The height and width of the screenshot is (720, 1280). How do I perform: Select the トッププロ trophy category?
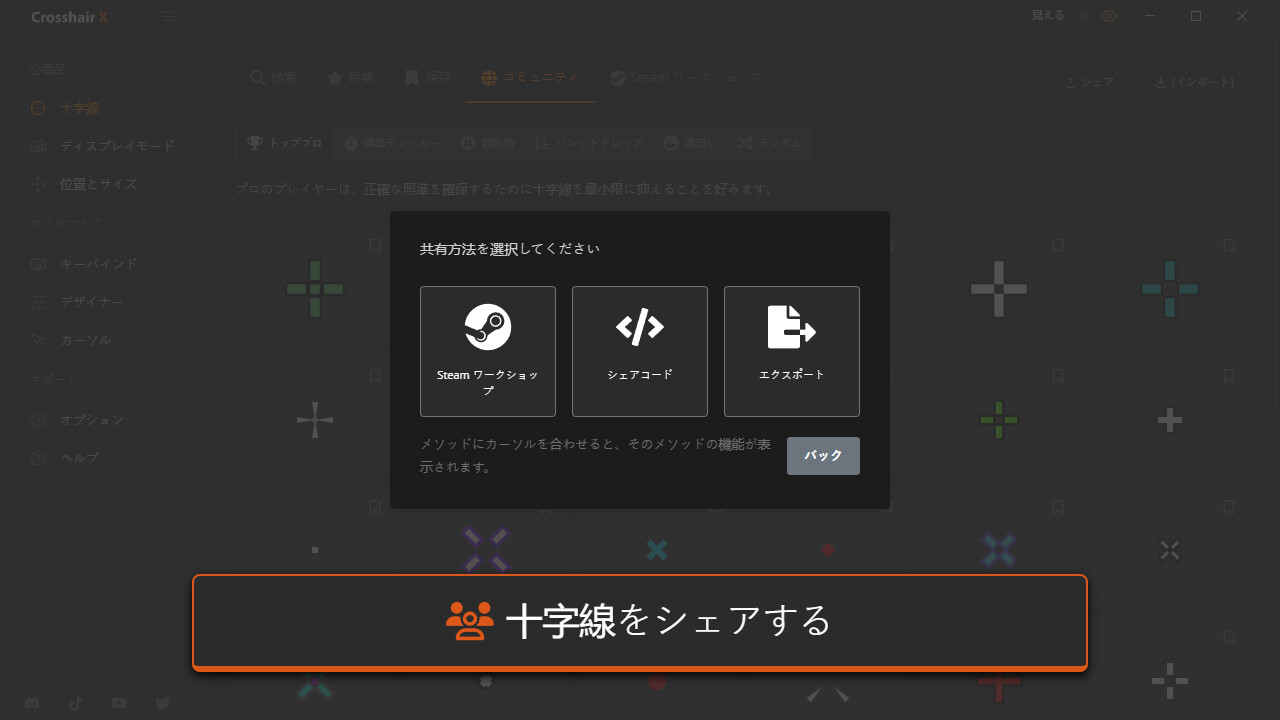click(285, 143)
